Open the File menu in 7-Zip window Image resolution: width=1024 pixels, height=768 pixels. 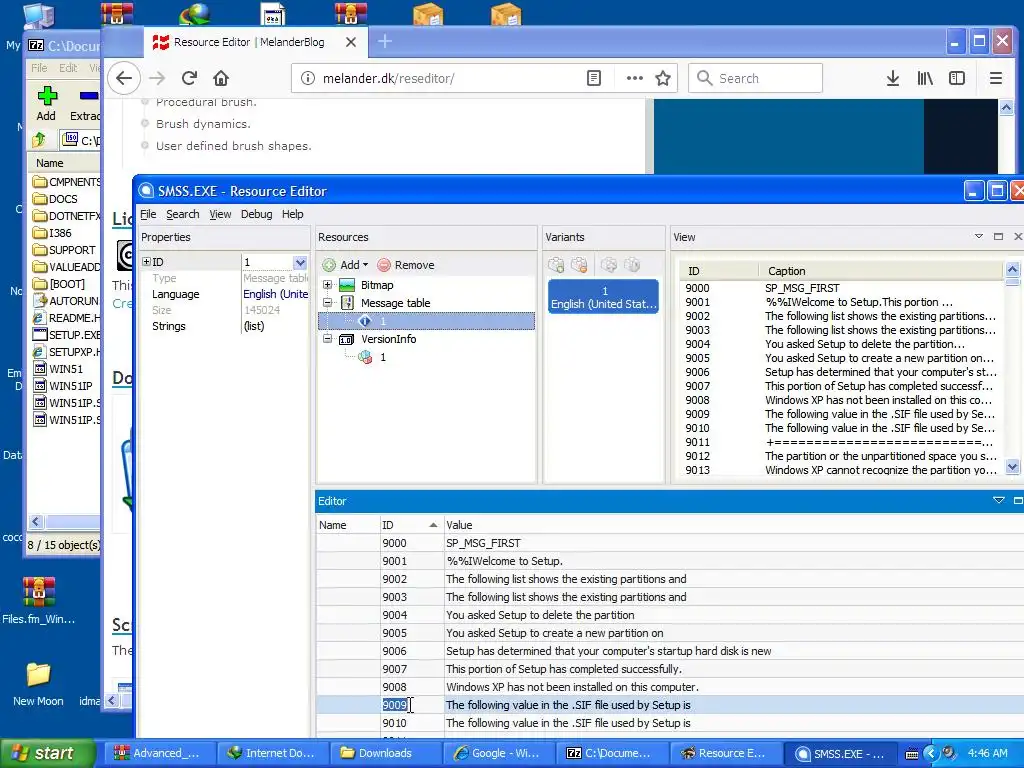click(39, 68)
